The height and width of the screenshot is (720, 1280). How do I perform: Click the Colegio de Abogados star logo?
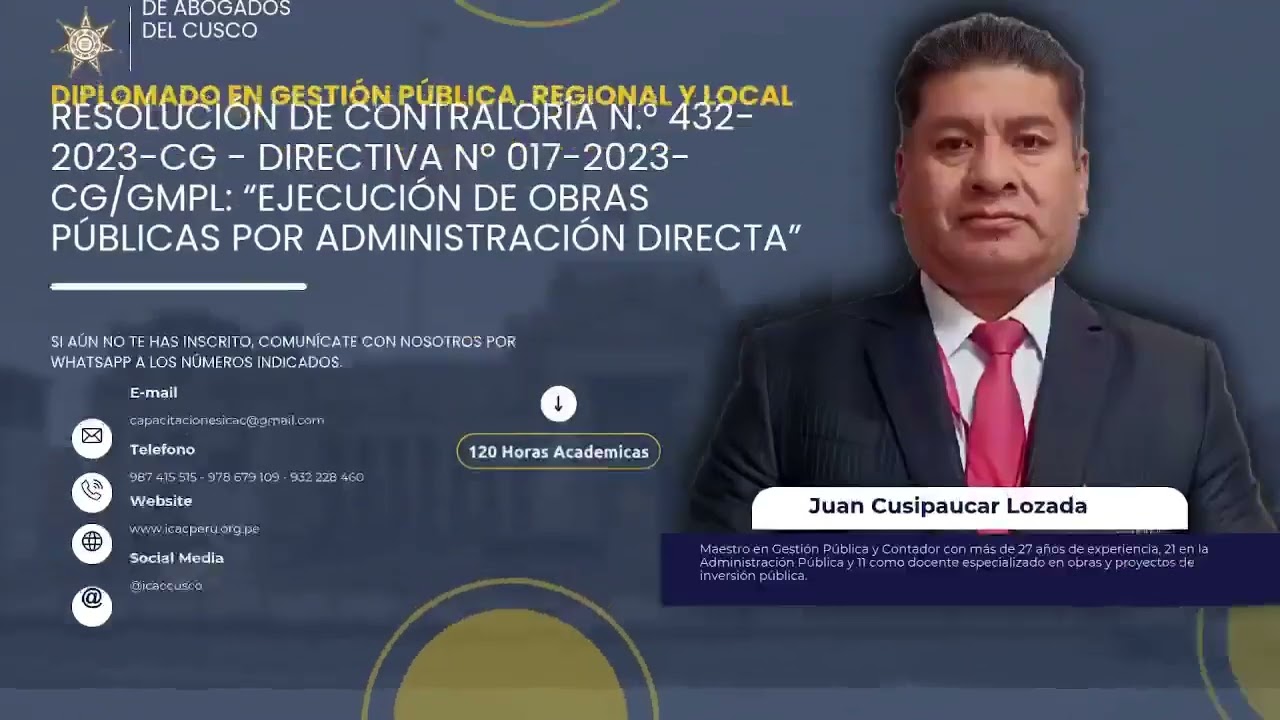click(84, 42)
